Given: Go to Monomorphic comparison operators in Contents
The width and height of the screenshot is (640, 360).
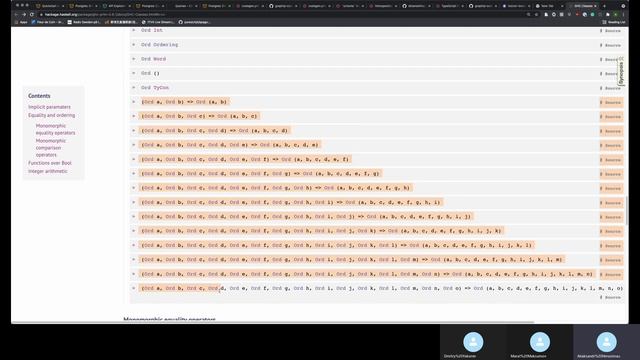Looking at the screenshot, I should click(x=51, y=148).
